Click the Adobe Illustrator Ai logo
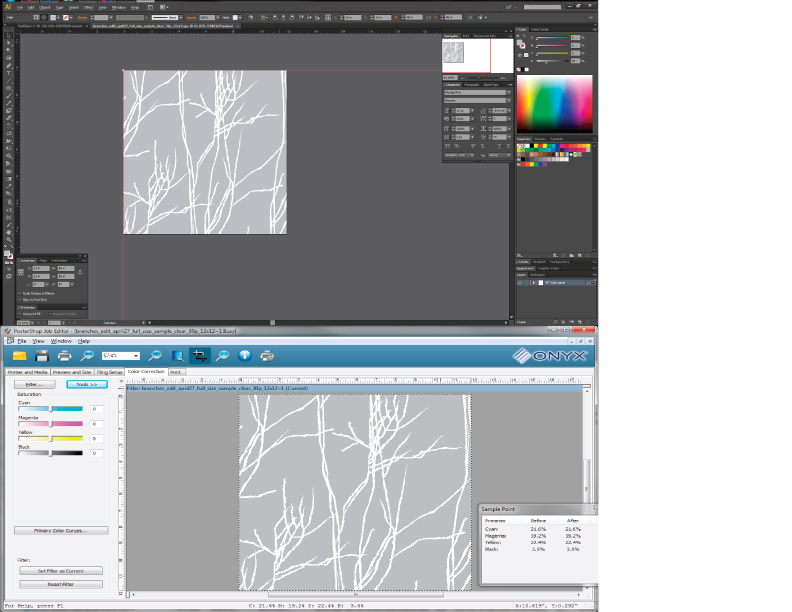This screenshot has width=792, height=612. click(8, 7)
